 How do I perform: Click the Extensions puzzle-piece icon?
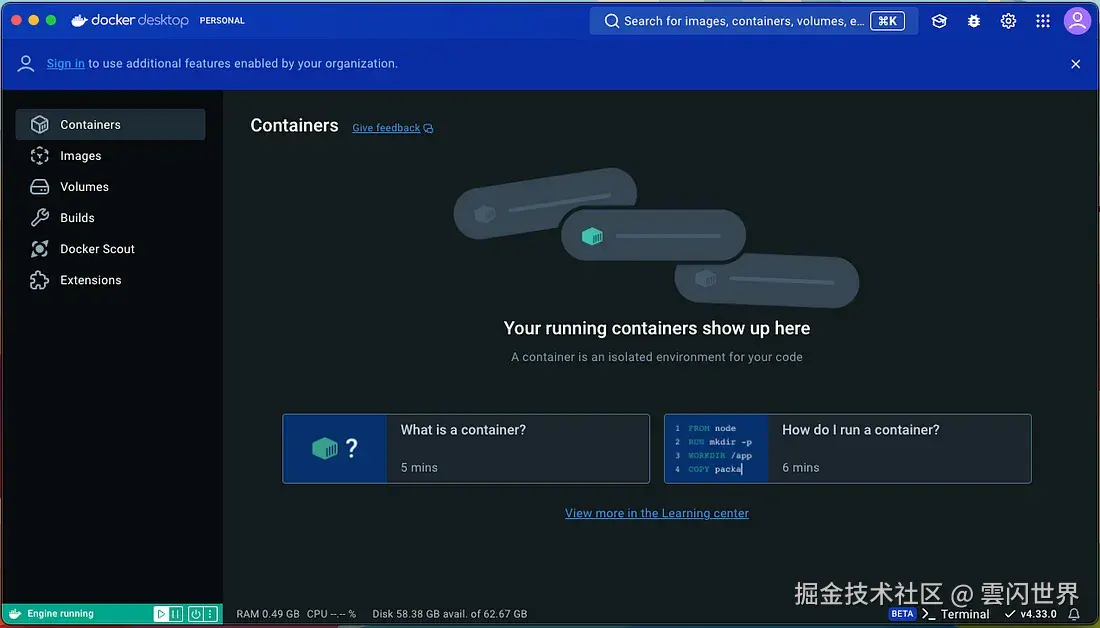click(39, 280)
